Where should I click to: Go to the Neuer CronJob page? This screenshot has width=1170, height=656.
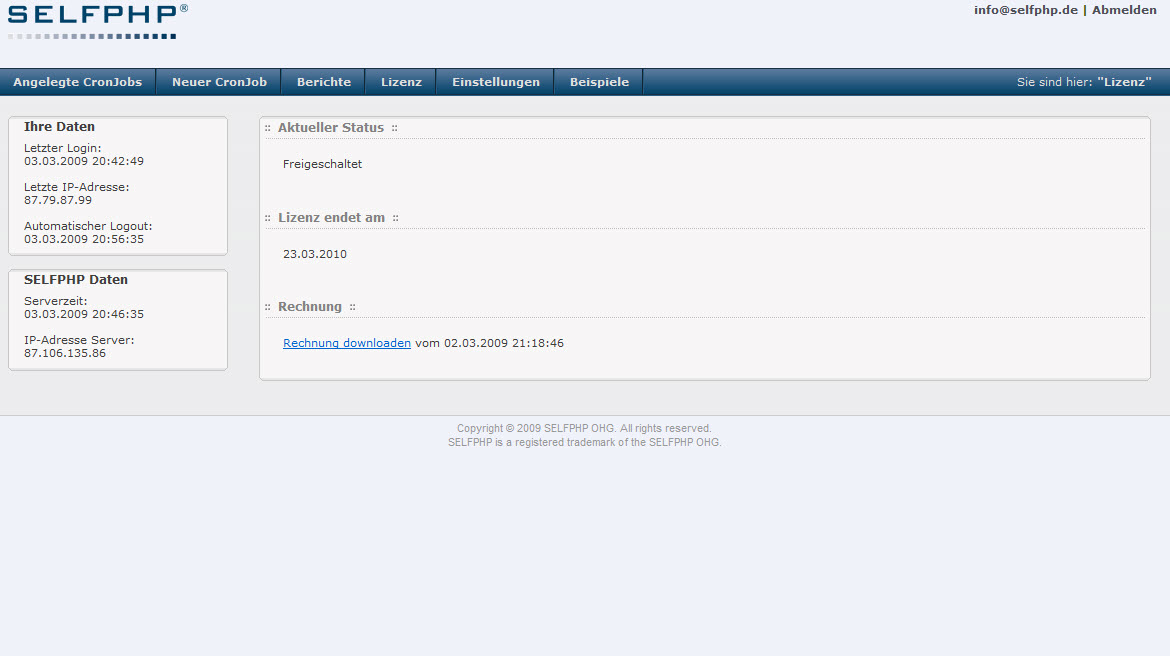point(219,82)
